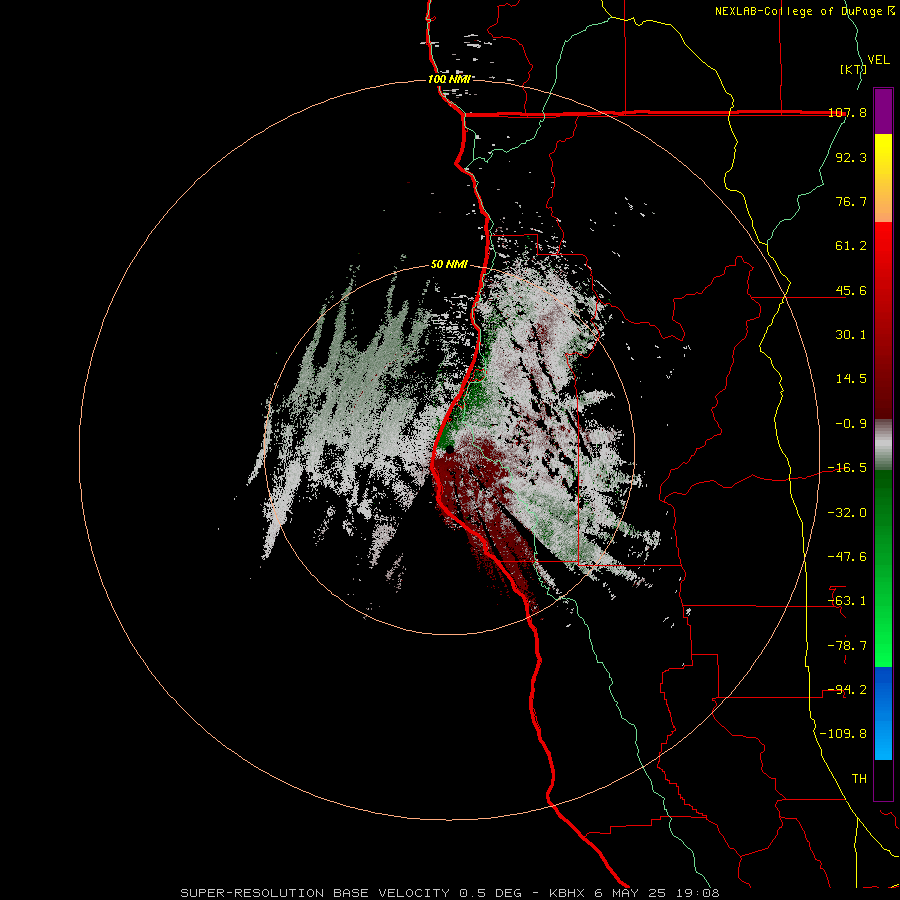Pick the purple band on velocity scale
This screenshot has height=900, width=900.
[x=883, y=111]
